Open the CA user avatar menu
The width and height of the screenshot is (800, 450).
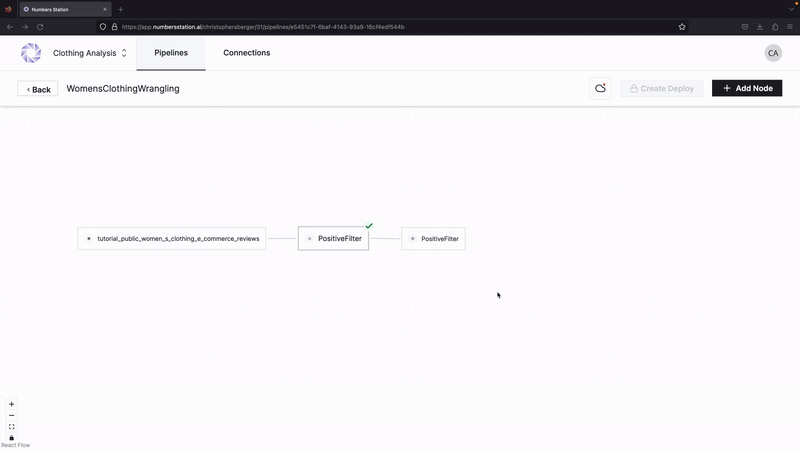click(773, 53)
